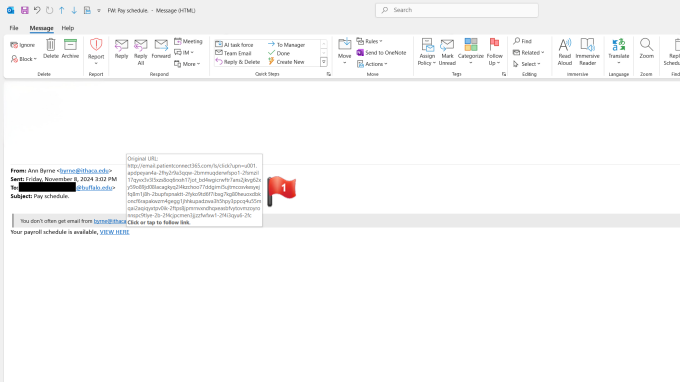Redo the last action

click(49, 10)
